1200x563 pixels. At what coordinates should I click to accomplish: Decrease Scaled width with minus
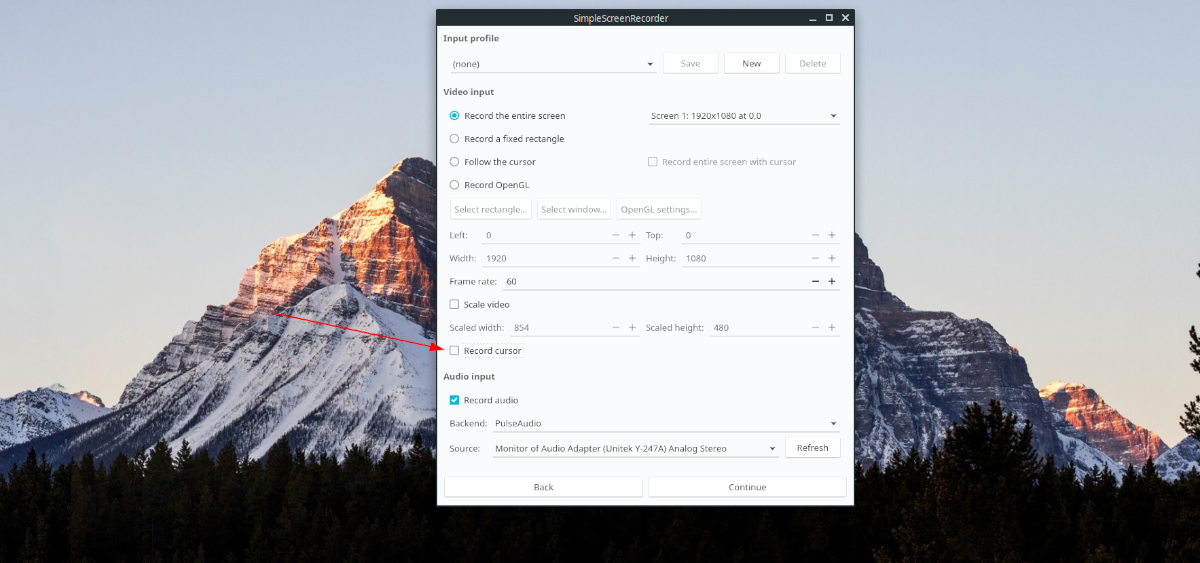click(616, 327)
